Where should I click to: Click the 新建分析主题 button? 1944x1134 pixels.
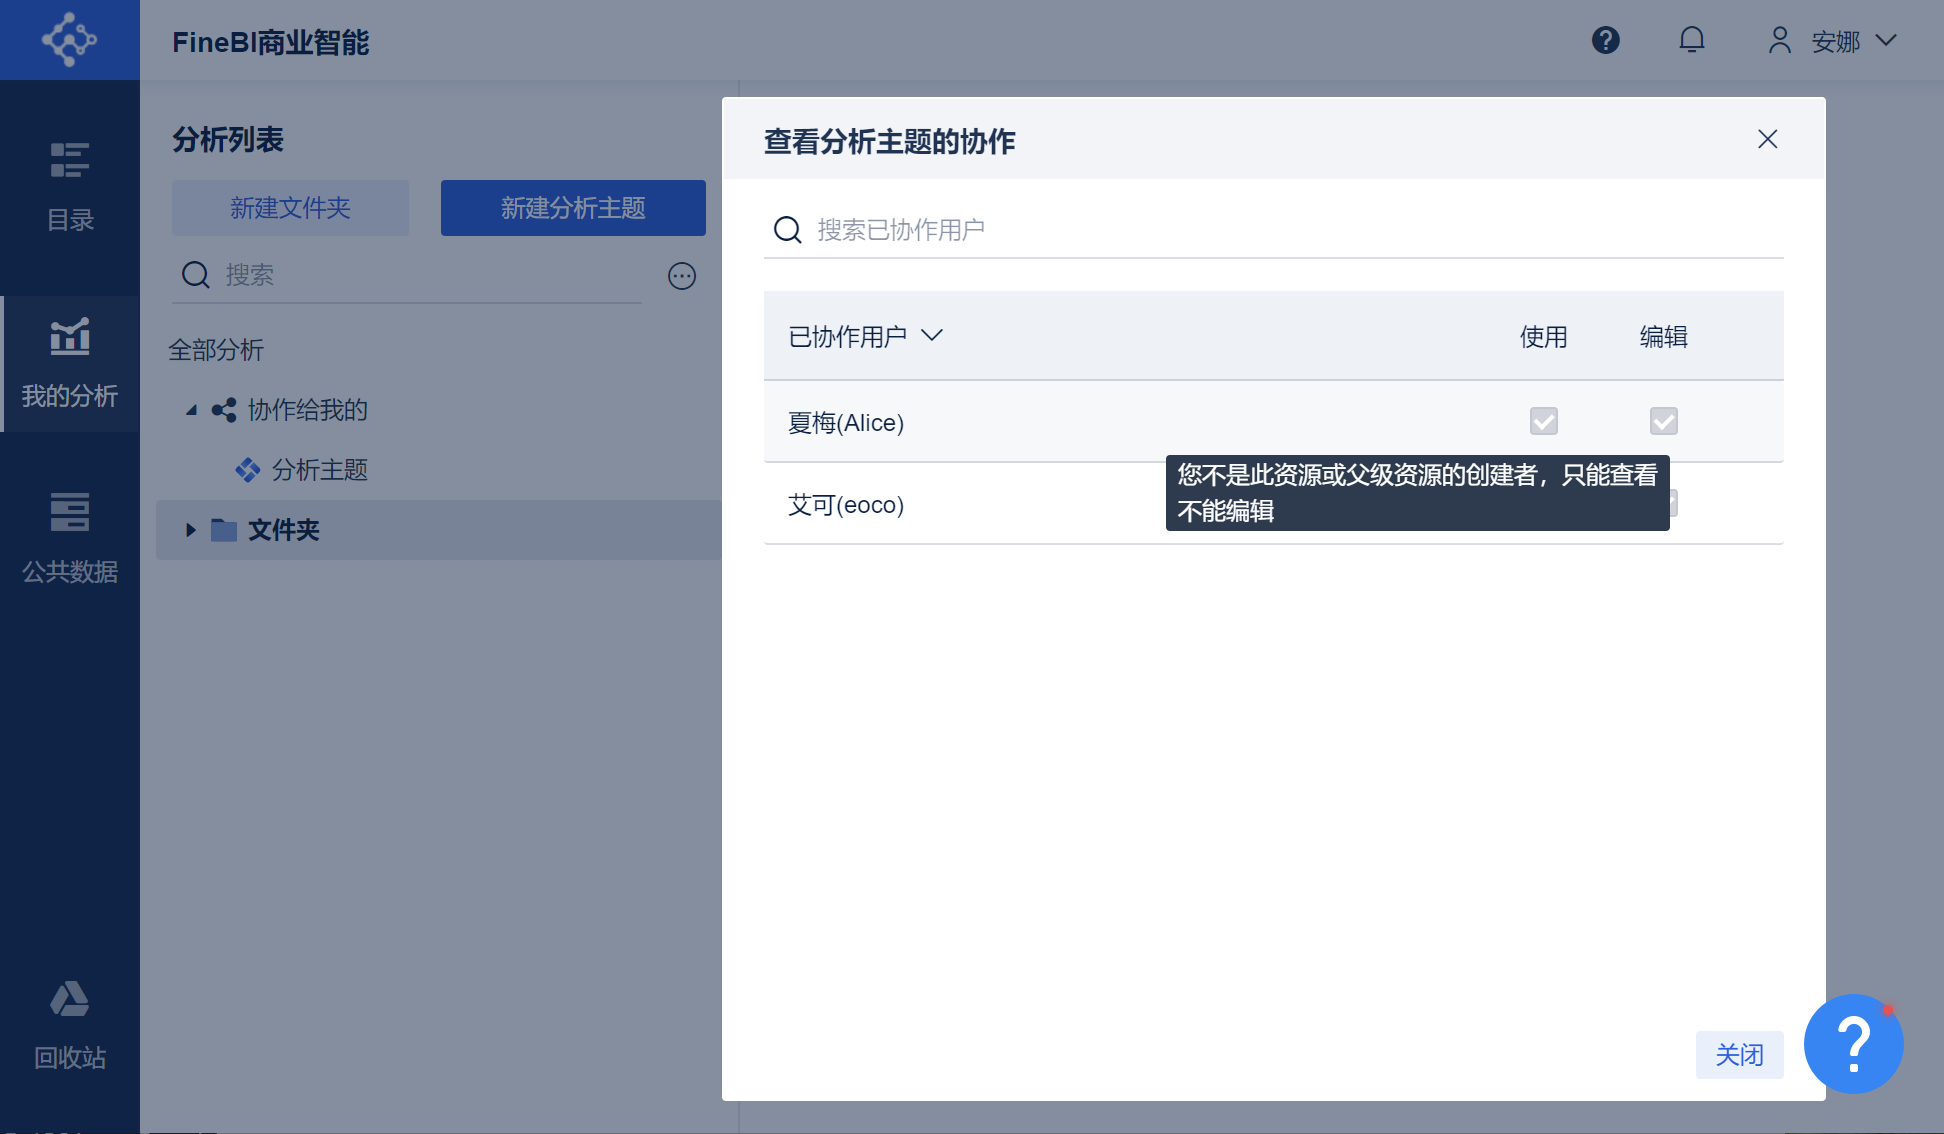pos(573,208)
